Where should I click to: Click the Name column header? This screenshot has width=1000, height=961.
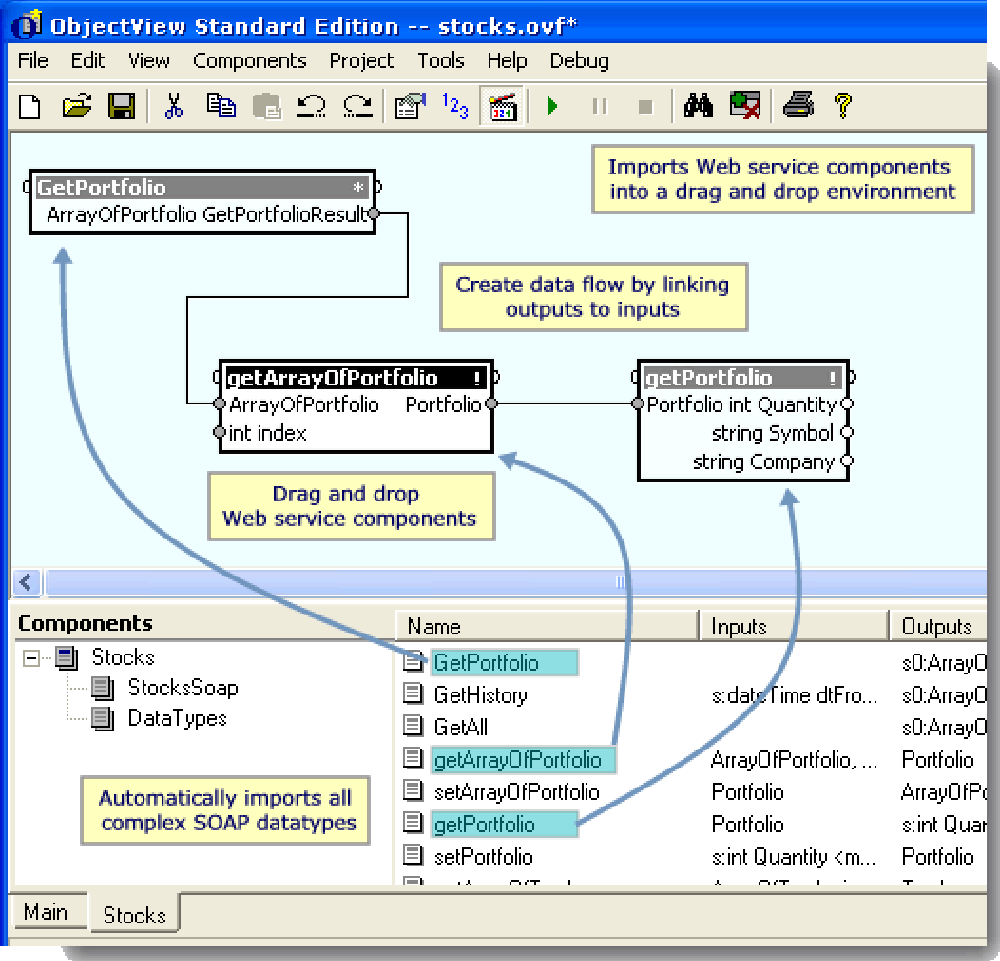click(547, 626)
